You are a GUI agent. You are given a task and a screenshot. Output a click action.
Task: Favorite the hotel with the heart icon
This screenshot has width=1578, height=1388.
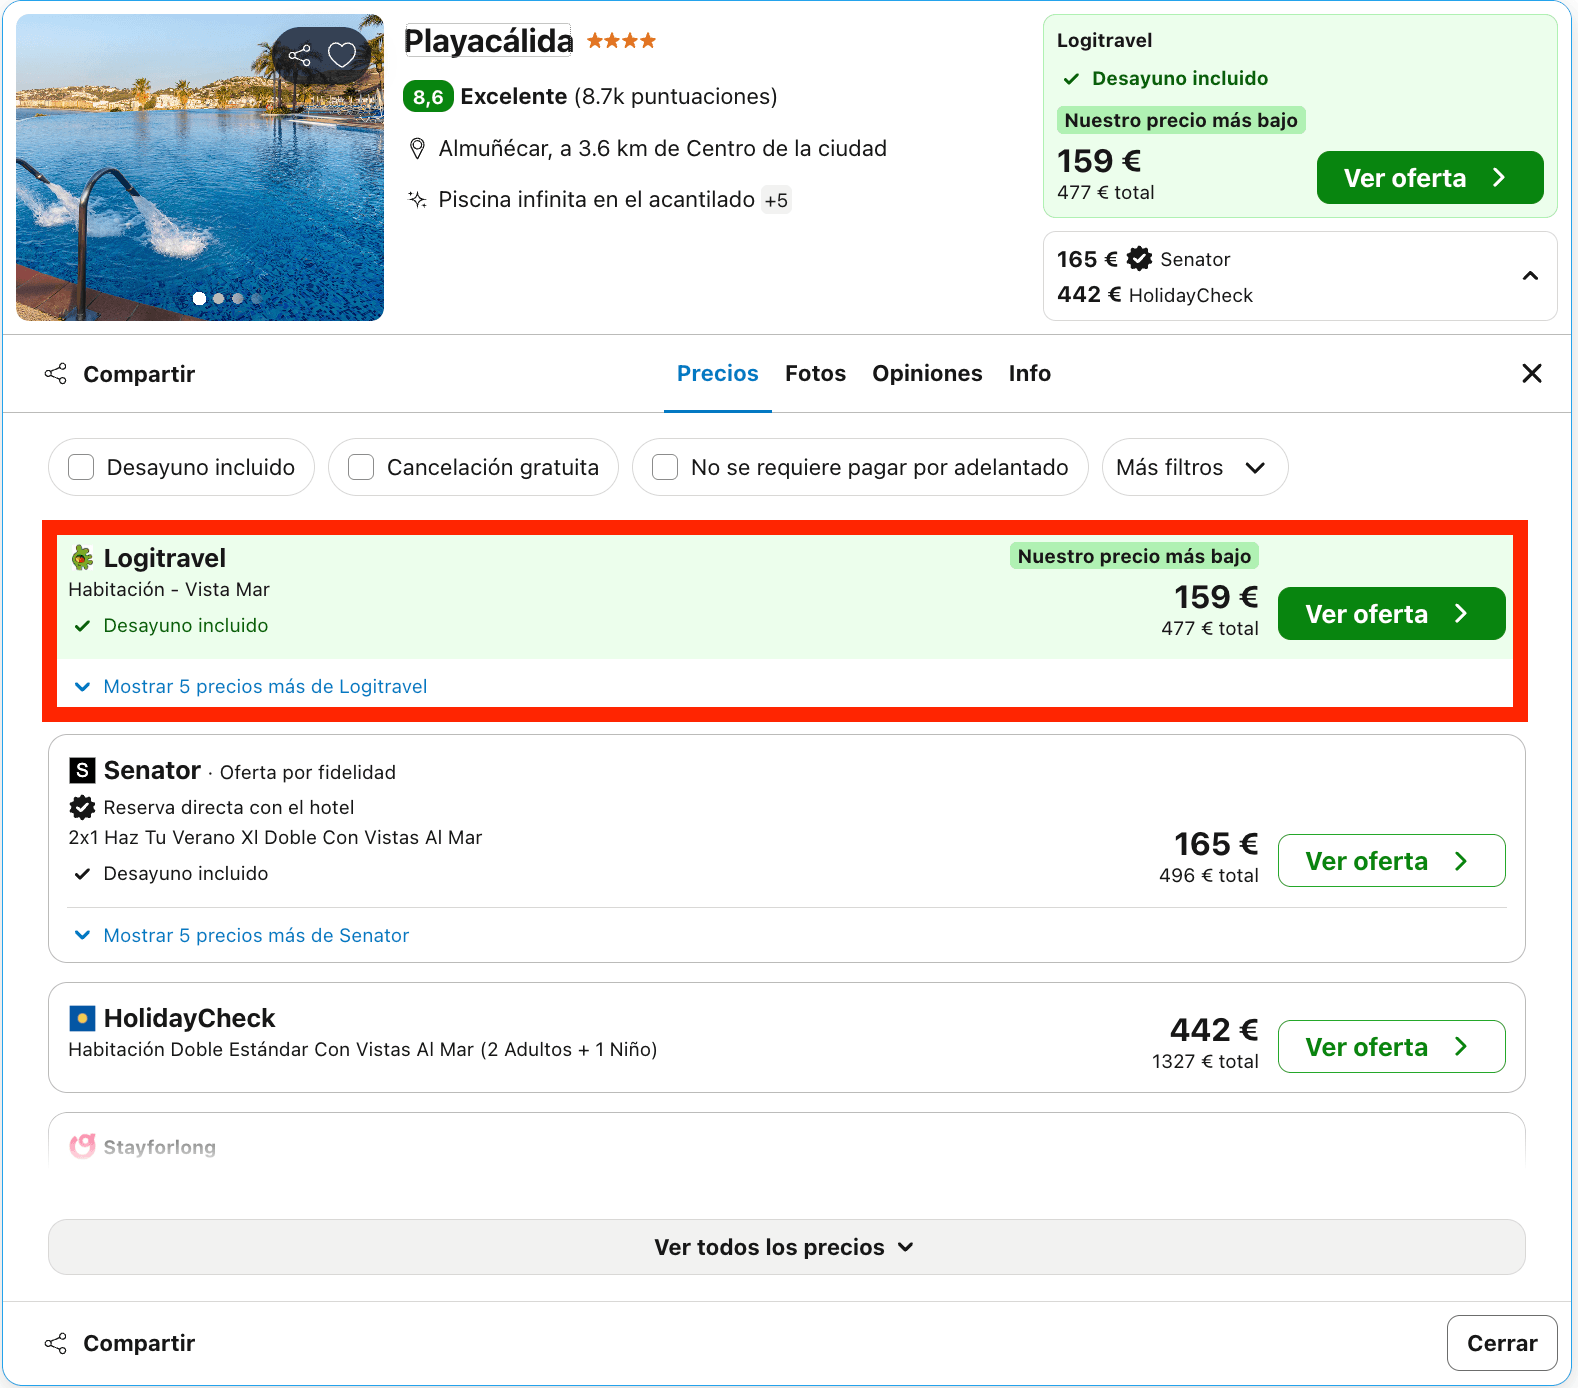pyautogui.click(x=342, y=55)
